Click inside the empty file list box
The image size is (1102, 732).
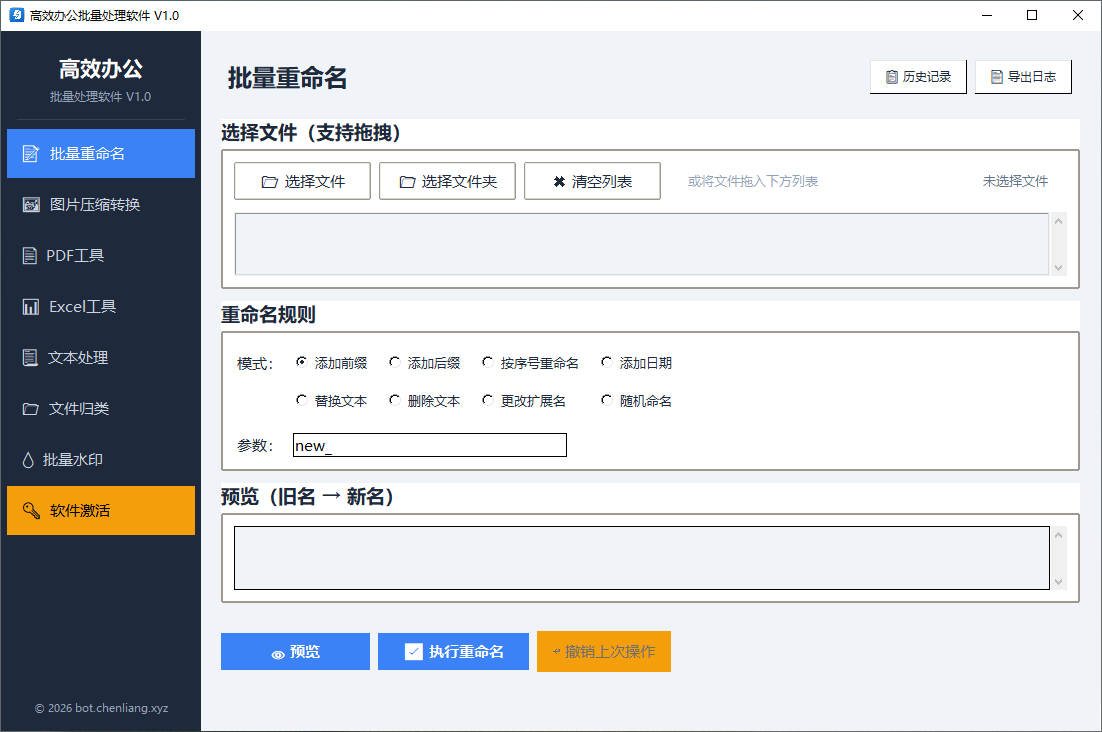642,244
